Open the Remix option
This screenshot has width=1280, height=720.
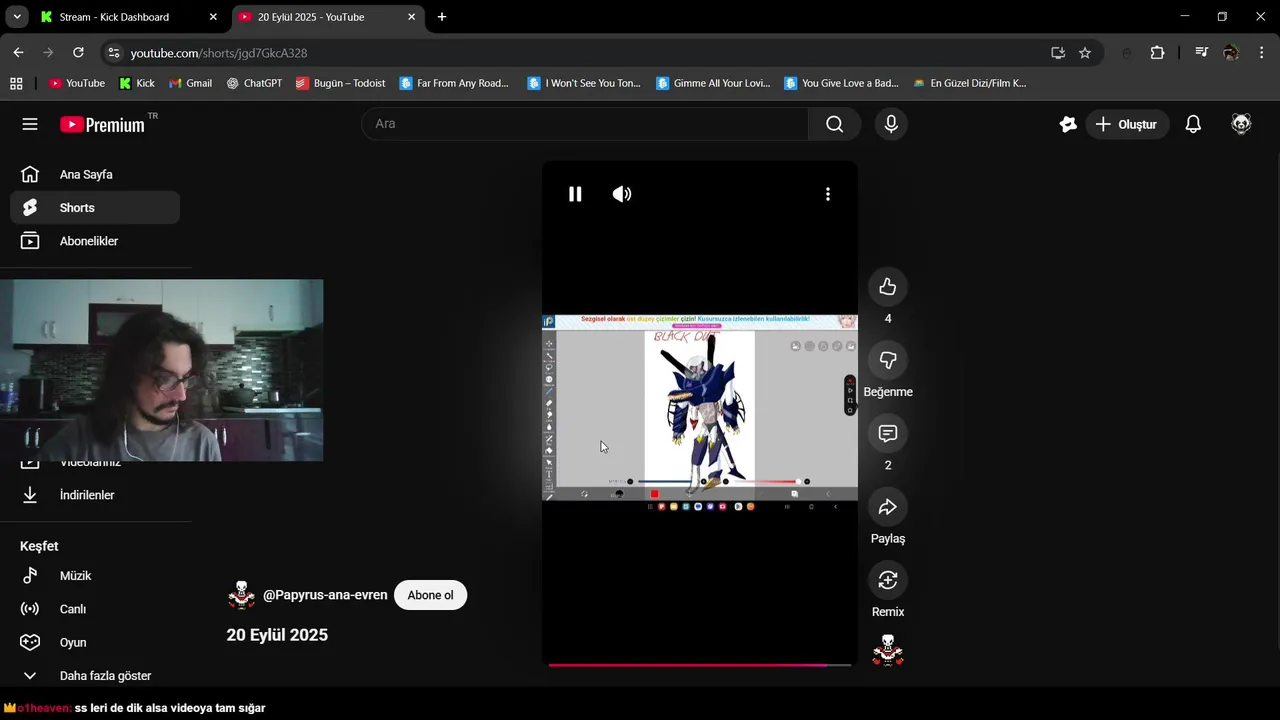(888, 580)
